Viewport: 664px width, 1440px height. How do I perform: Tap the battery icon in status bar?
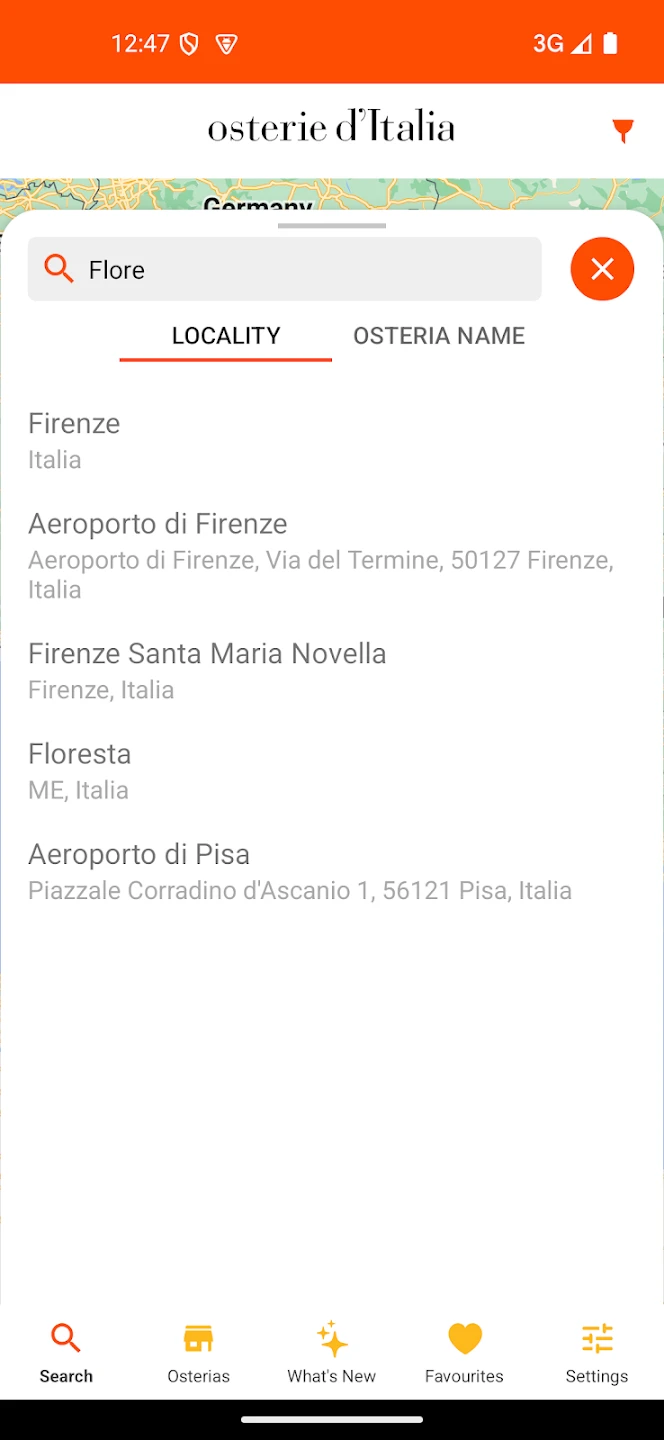[610, 43]
